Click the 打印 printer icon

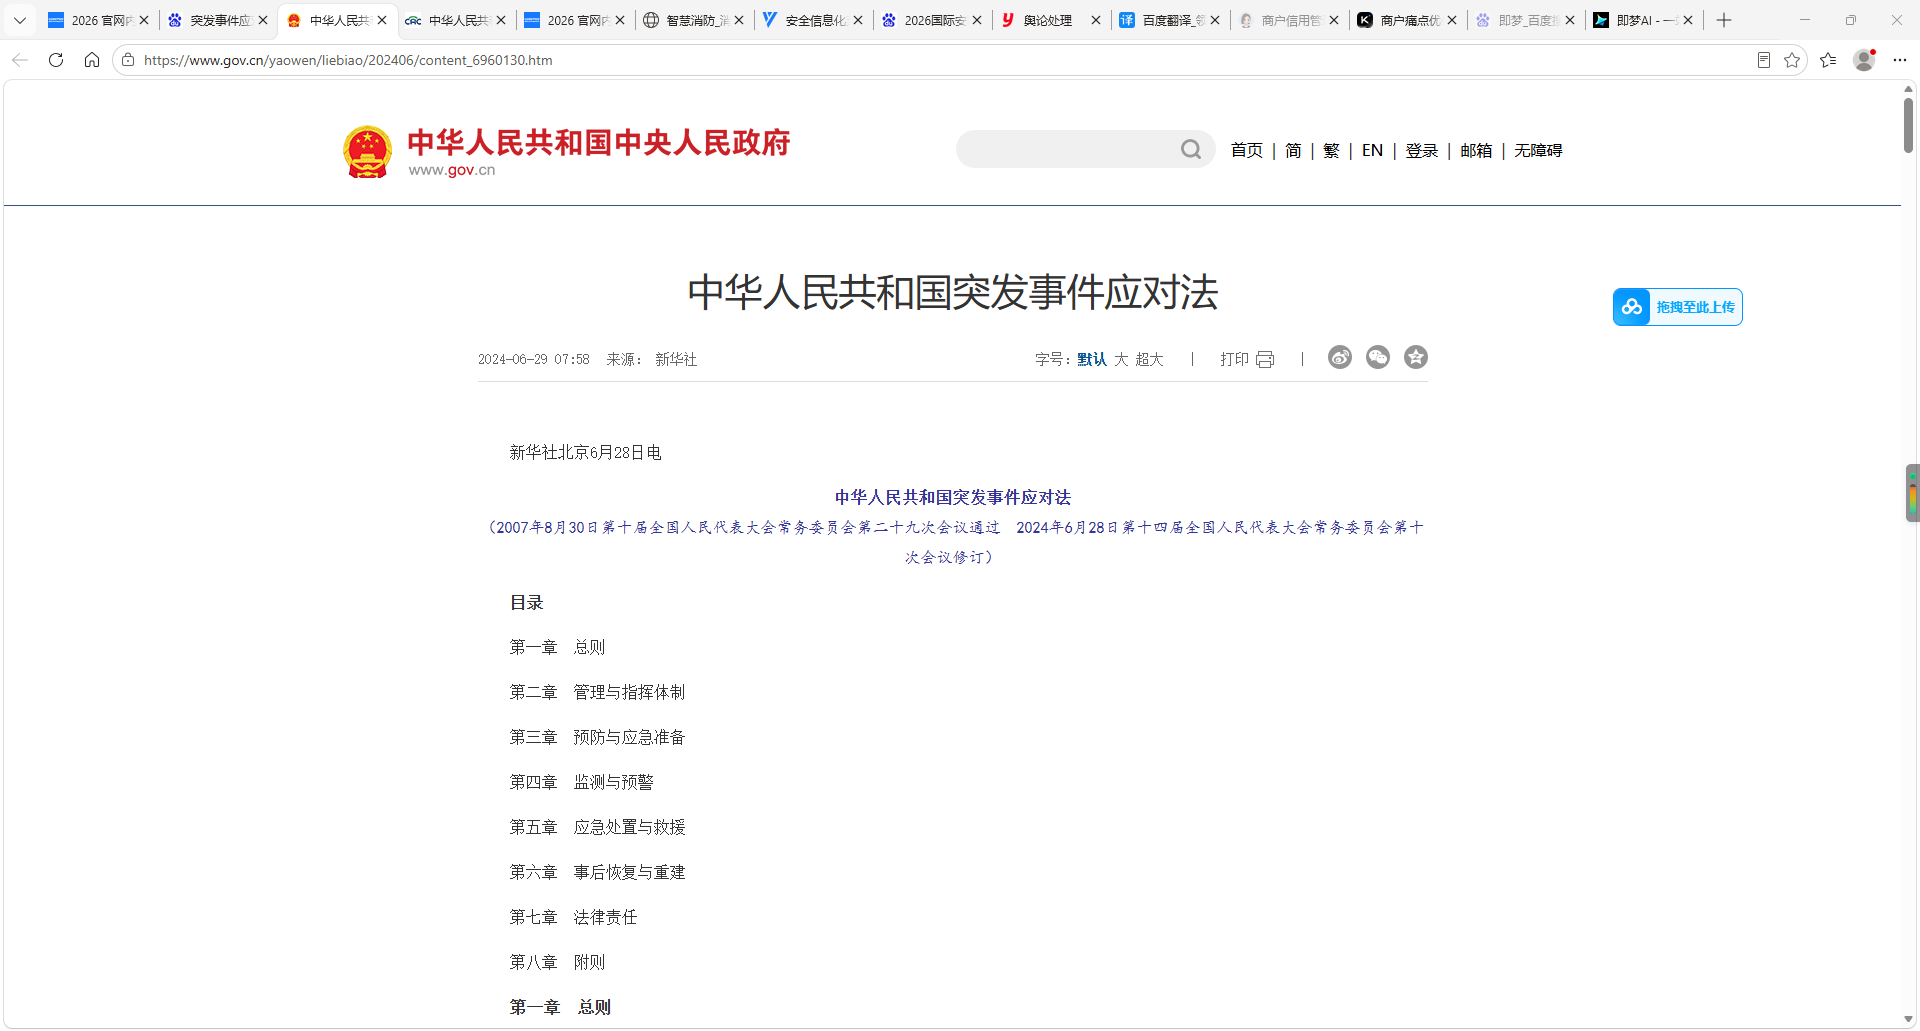[x=1265, y=359]
